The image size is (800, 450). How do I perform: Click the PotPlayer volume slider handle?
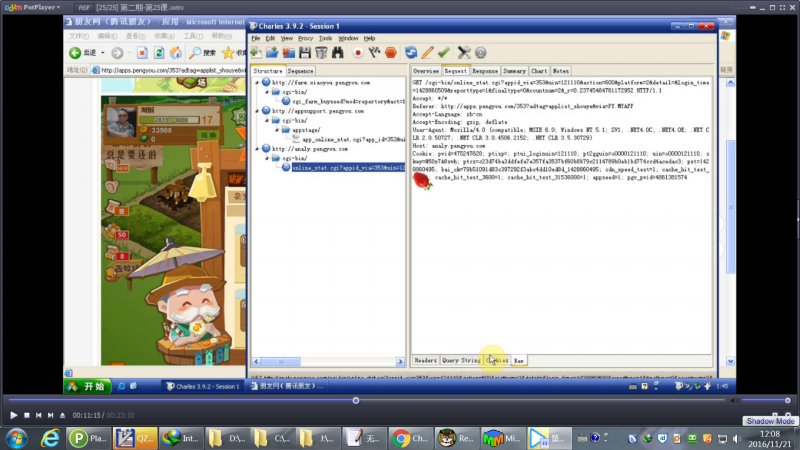(788, 401)
